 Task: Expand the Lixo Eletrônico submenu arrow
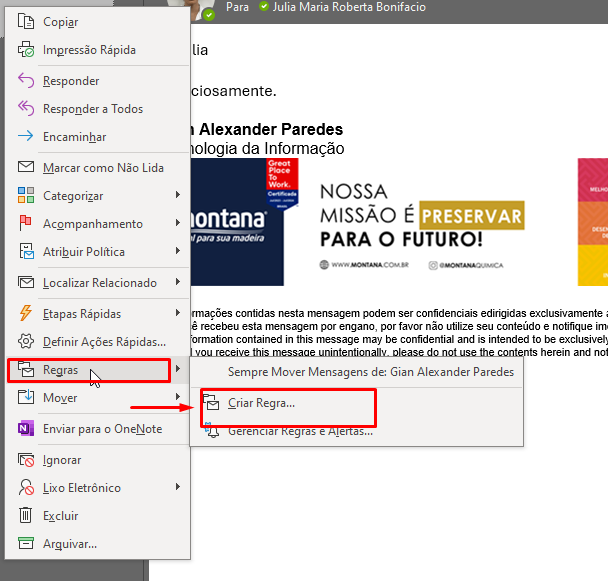point(178,488)
